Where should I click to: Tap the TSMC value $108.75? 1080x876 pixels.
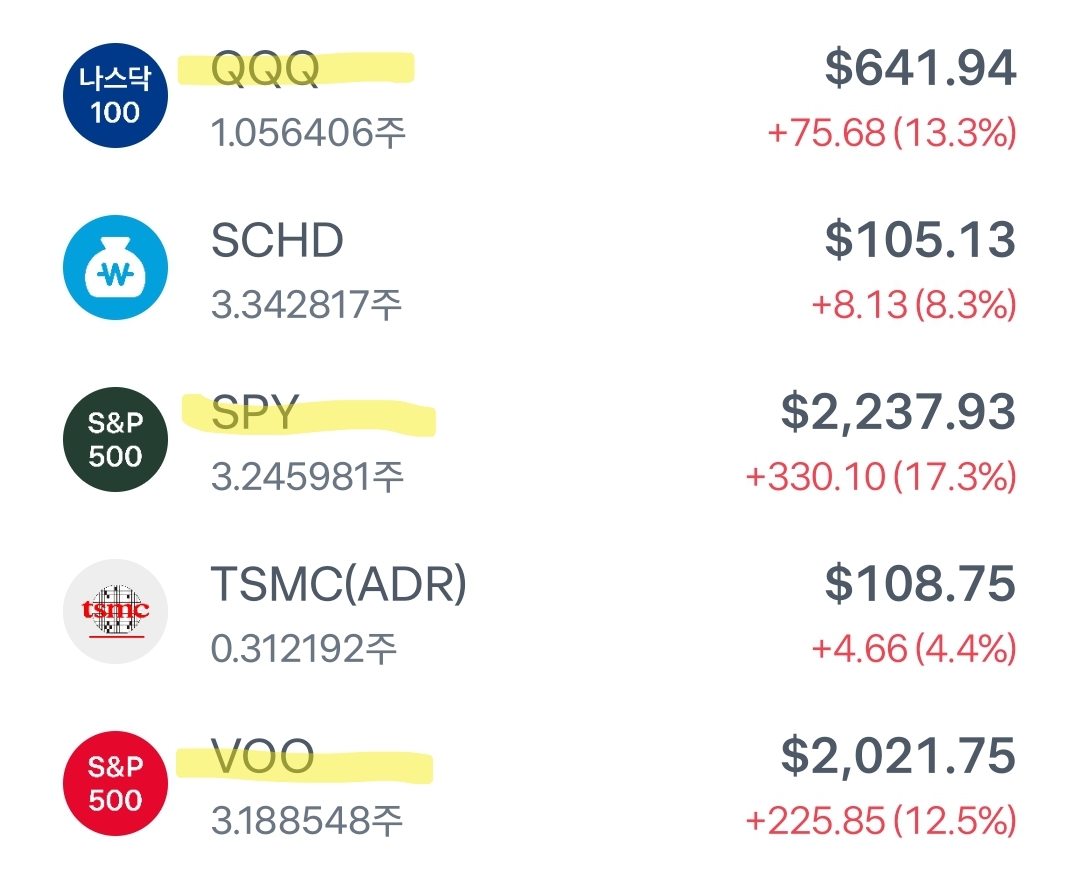coord(920,584)
